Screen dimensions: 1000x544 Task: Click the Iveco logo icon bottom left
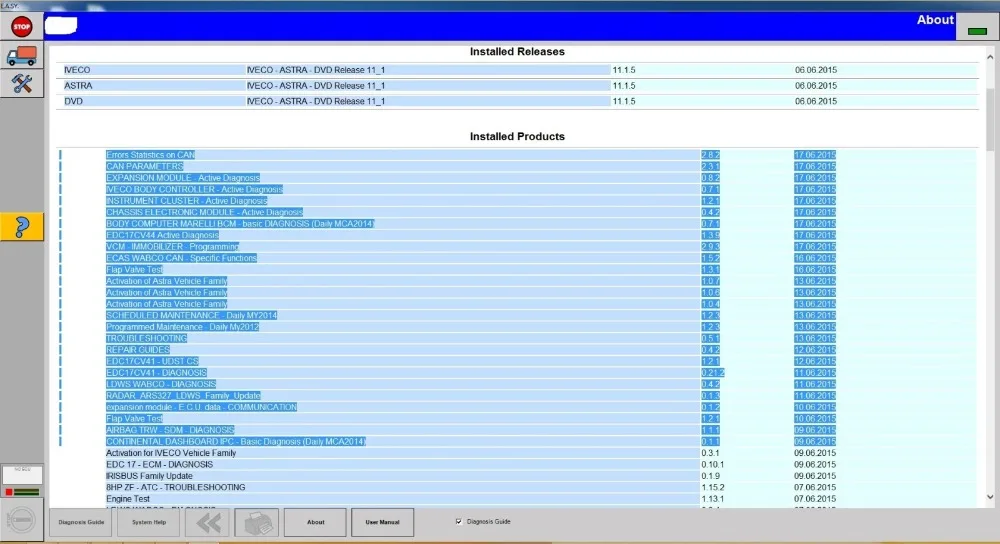(x=21, y=520)
